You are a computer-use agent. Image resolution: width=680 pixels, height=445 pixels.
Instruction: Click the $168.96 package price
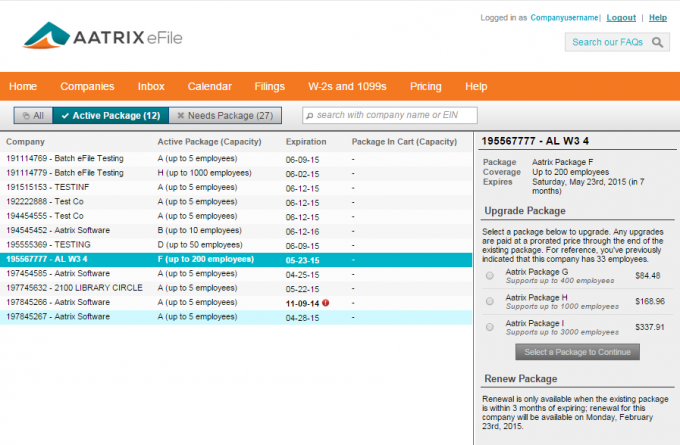point(650,301)
